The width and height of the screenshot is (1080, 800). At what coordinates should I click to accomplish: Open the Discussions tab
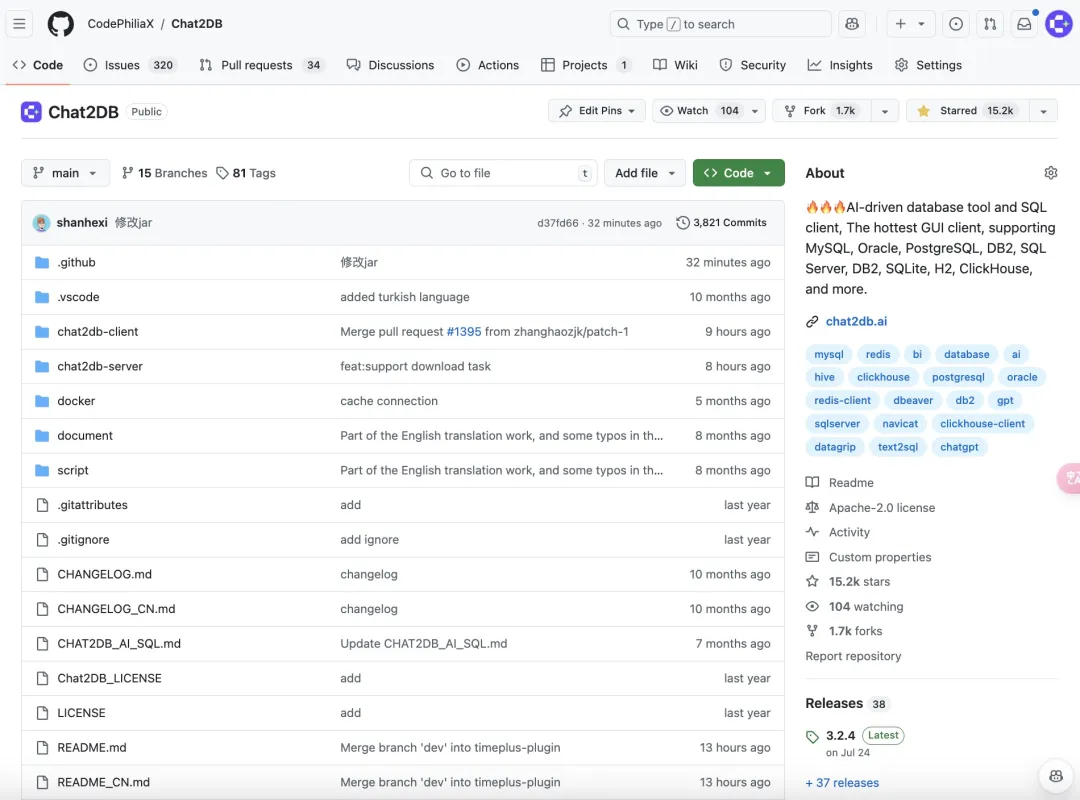point(391,65)
